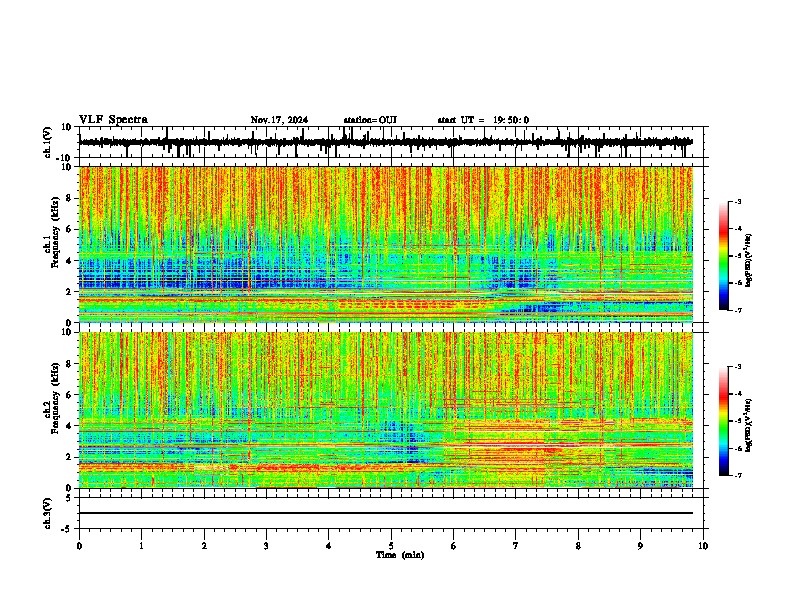Screen dimensions: 792x612
Task: Click time axis tick label "3"
Action: (266, 546)
